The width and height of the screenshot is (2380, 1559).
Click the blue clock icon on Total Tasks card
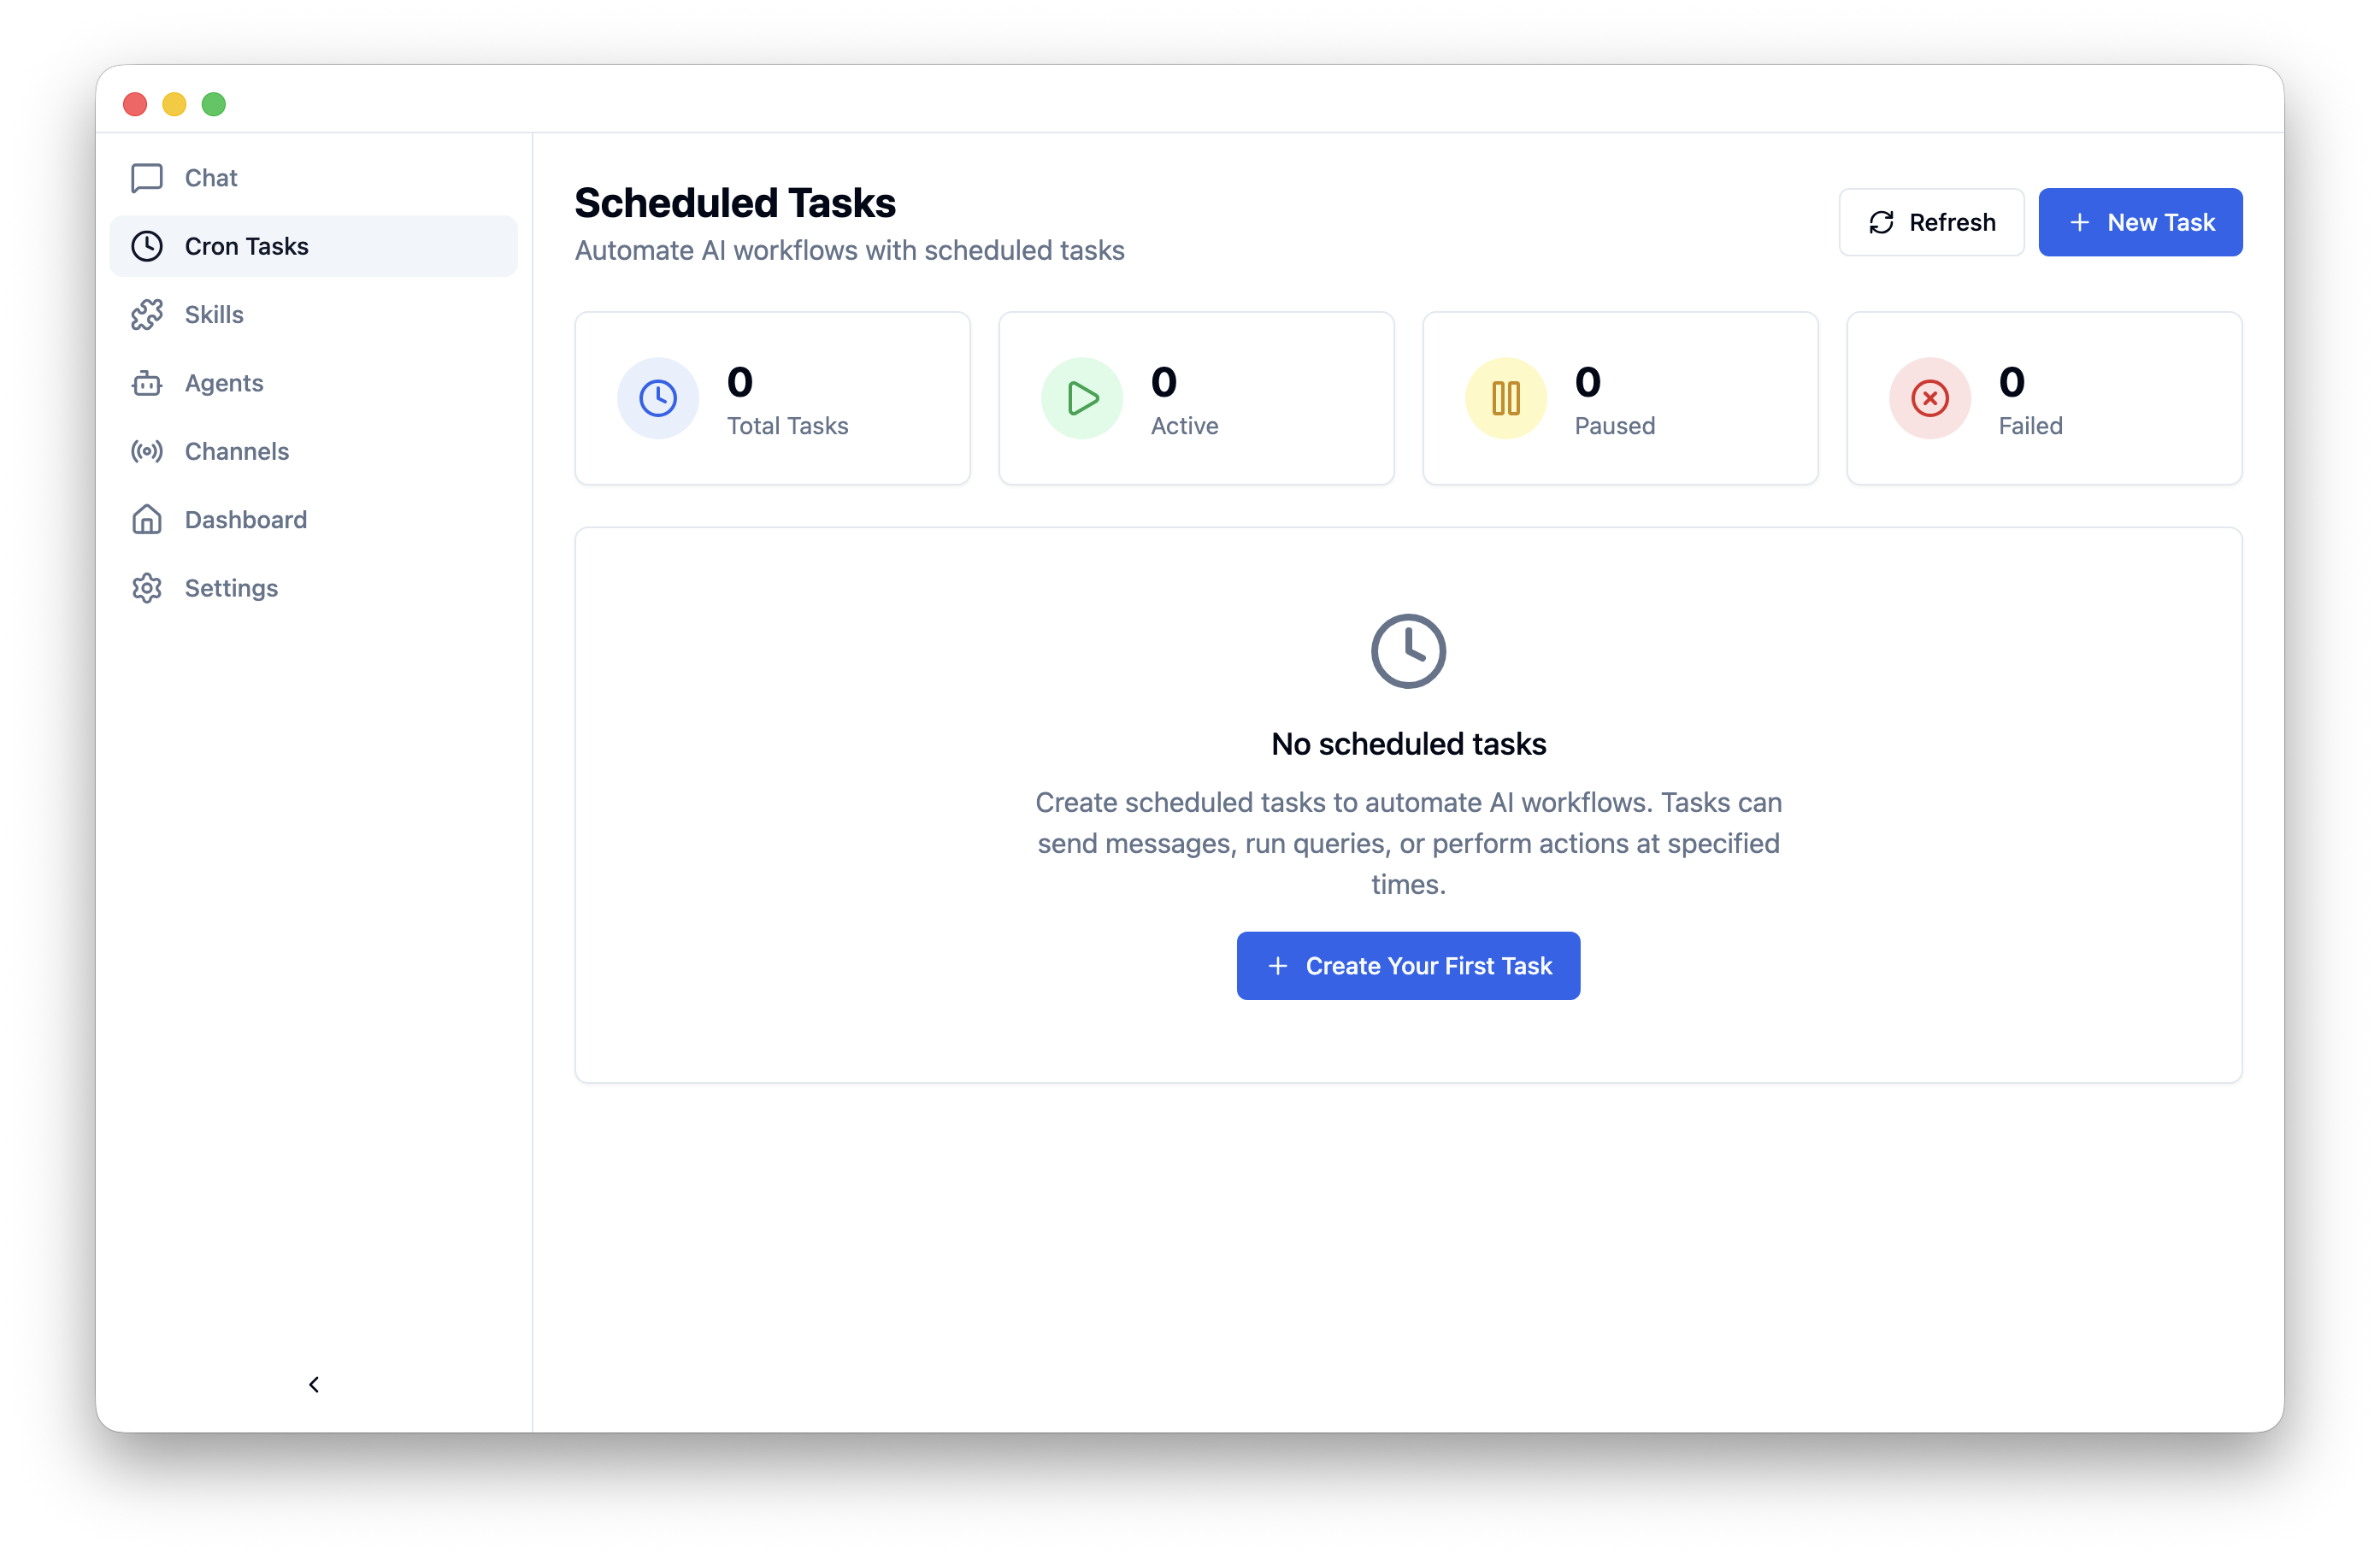[x=658, y=398]
